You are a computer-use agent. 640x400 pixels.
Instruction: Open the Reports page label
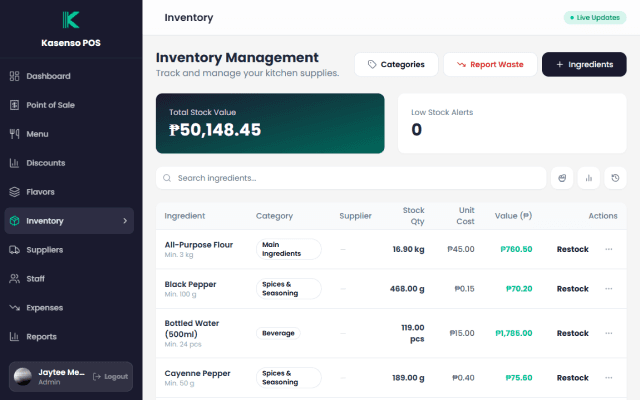(41, 337)
